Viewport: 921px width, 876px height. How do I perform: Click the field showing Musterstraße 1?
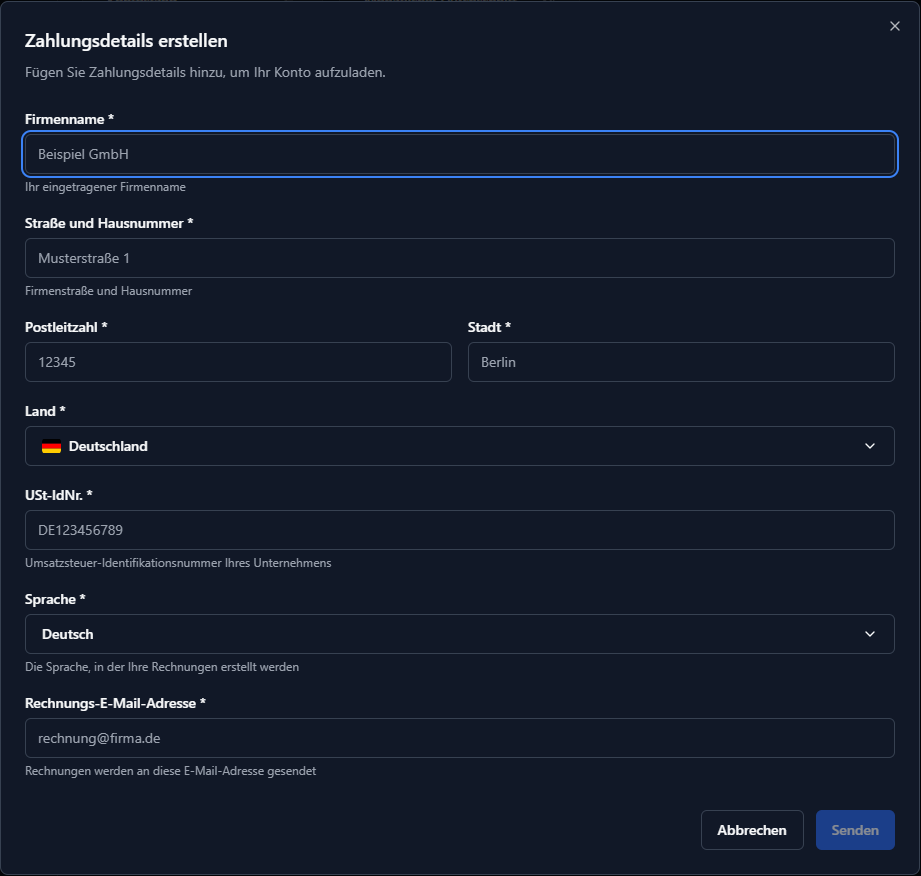click(x=460, y=258)
